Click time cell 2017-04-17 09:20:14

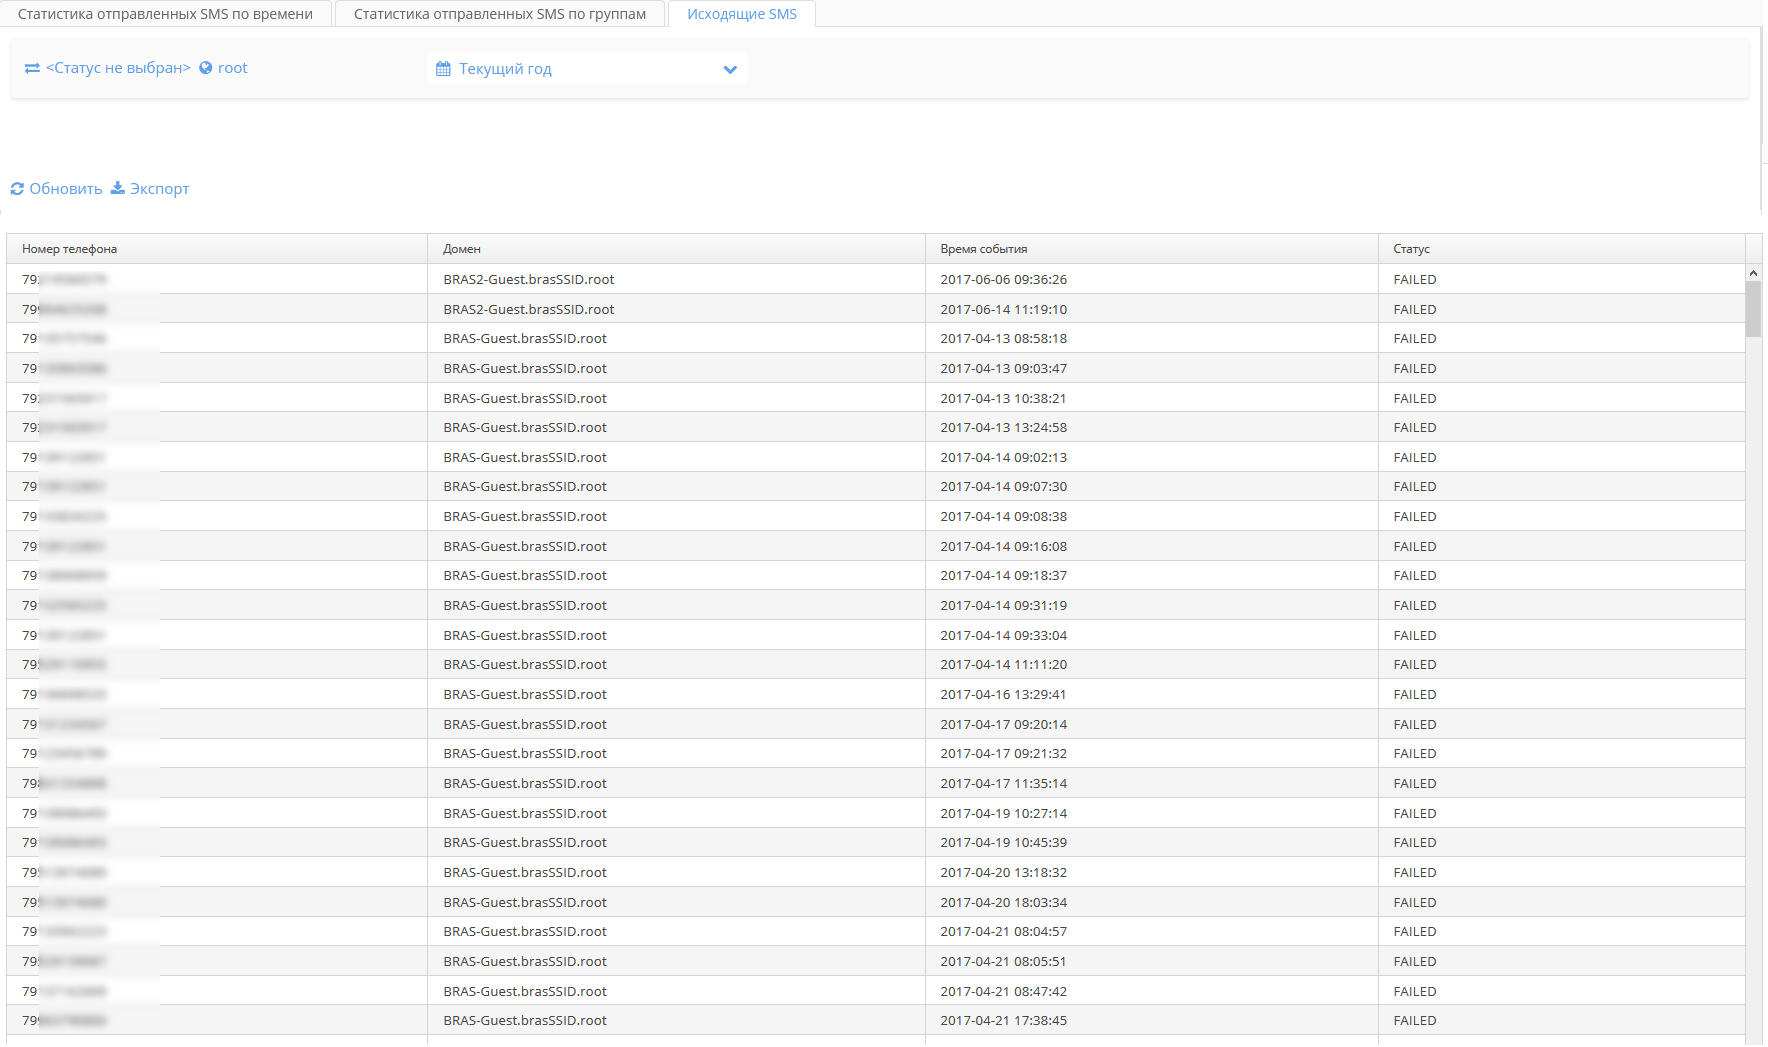tap(1152, 724)
